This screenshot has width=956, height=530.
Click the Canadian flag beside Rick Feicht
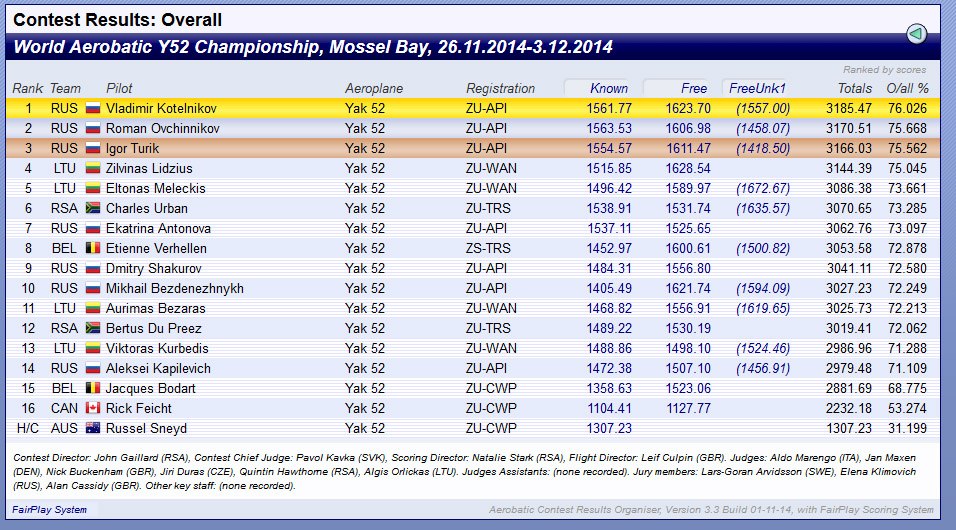(x=93, y=409)
